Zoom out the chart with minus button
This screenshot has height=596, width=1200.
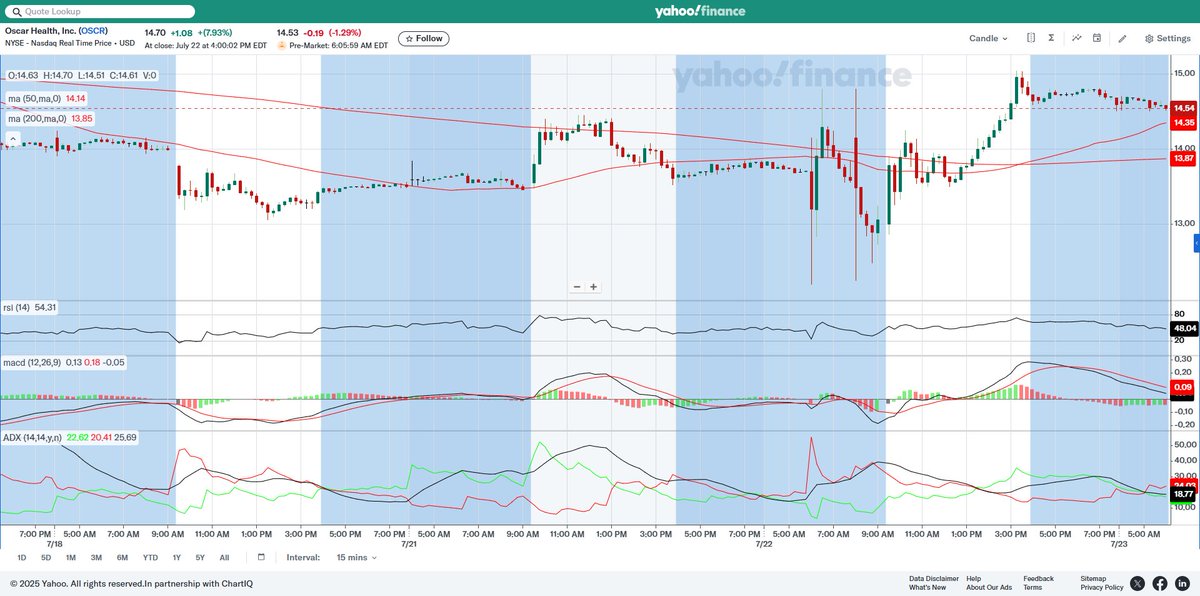coord(577,287)
